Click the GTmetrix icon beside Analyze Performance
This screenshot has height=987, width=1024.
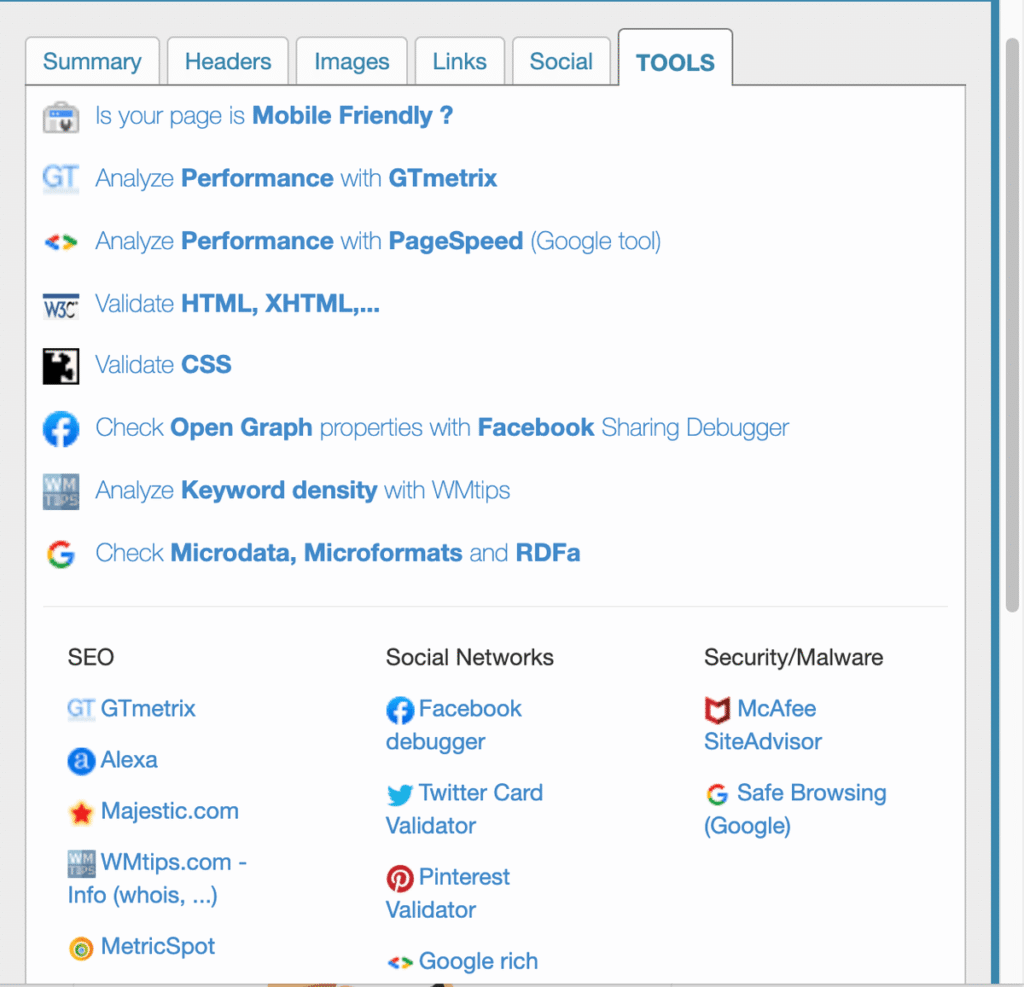(61, 178)
